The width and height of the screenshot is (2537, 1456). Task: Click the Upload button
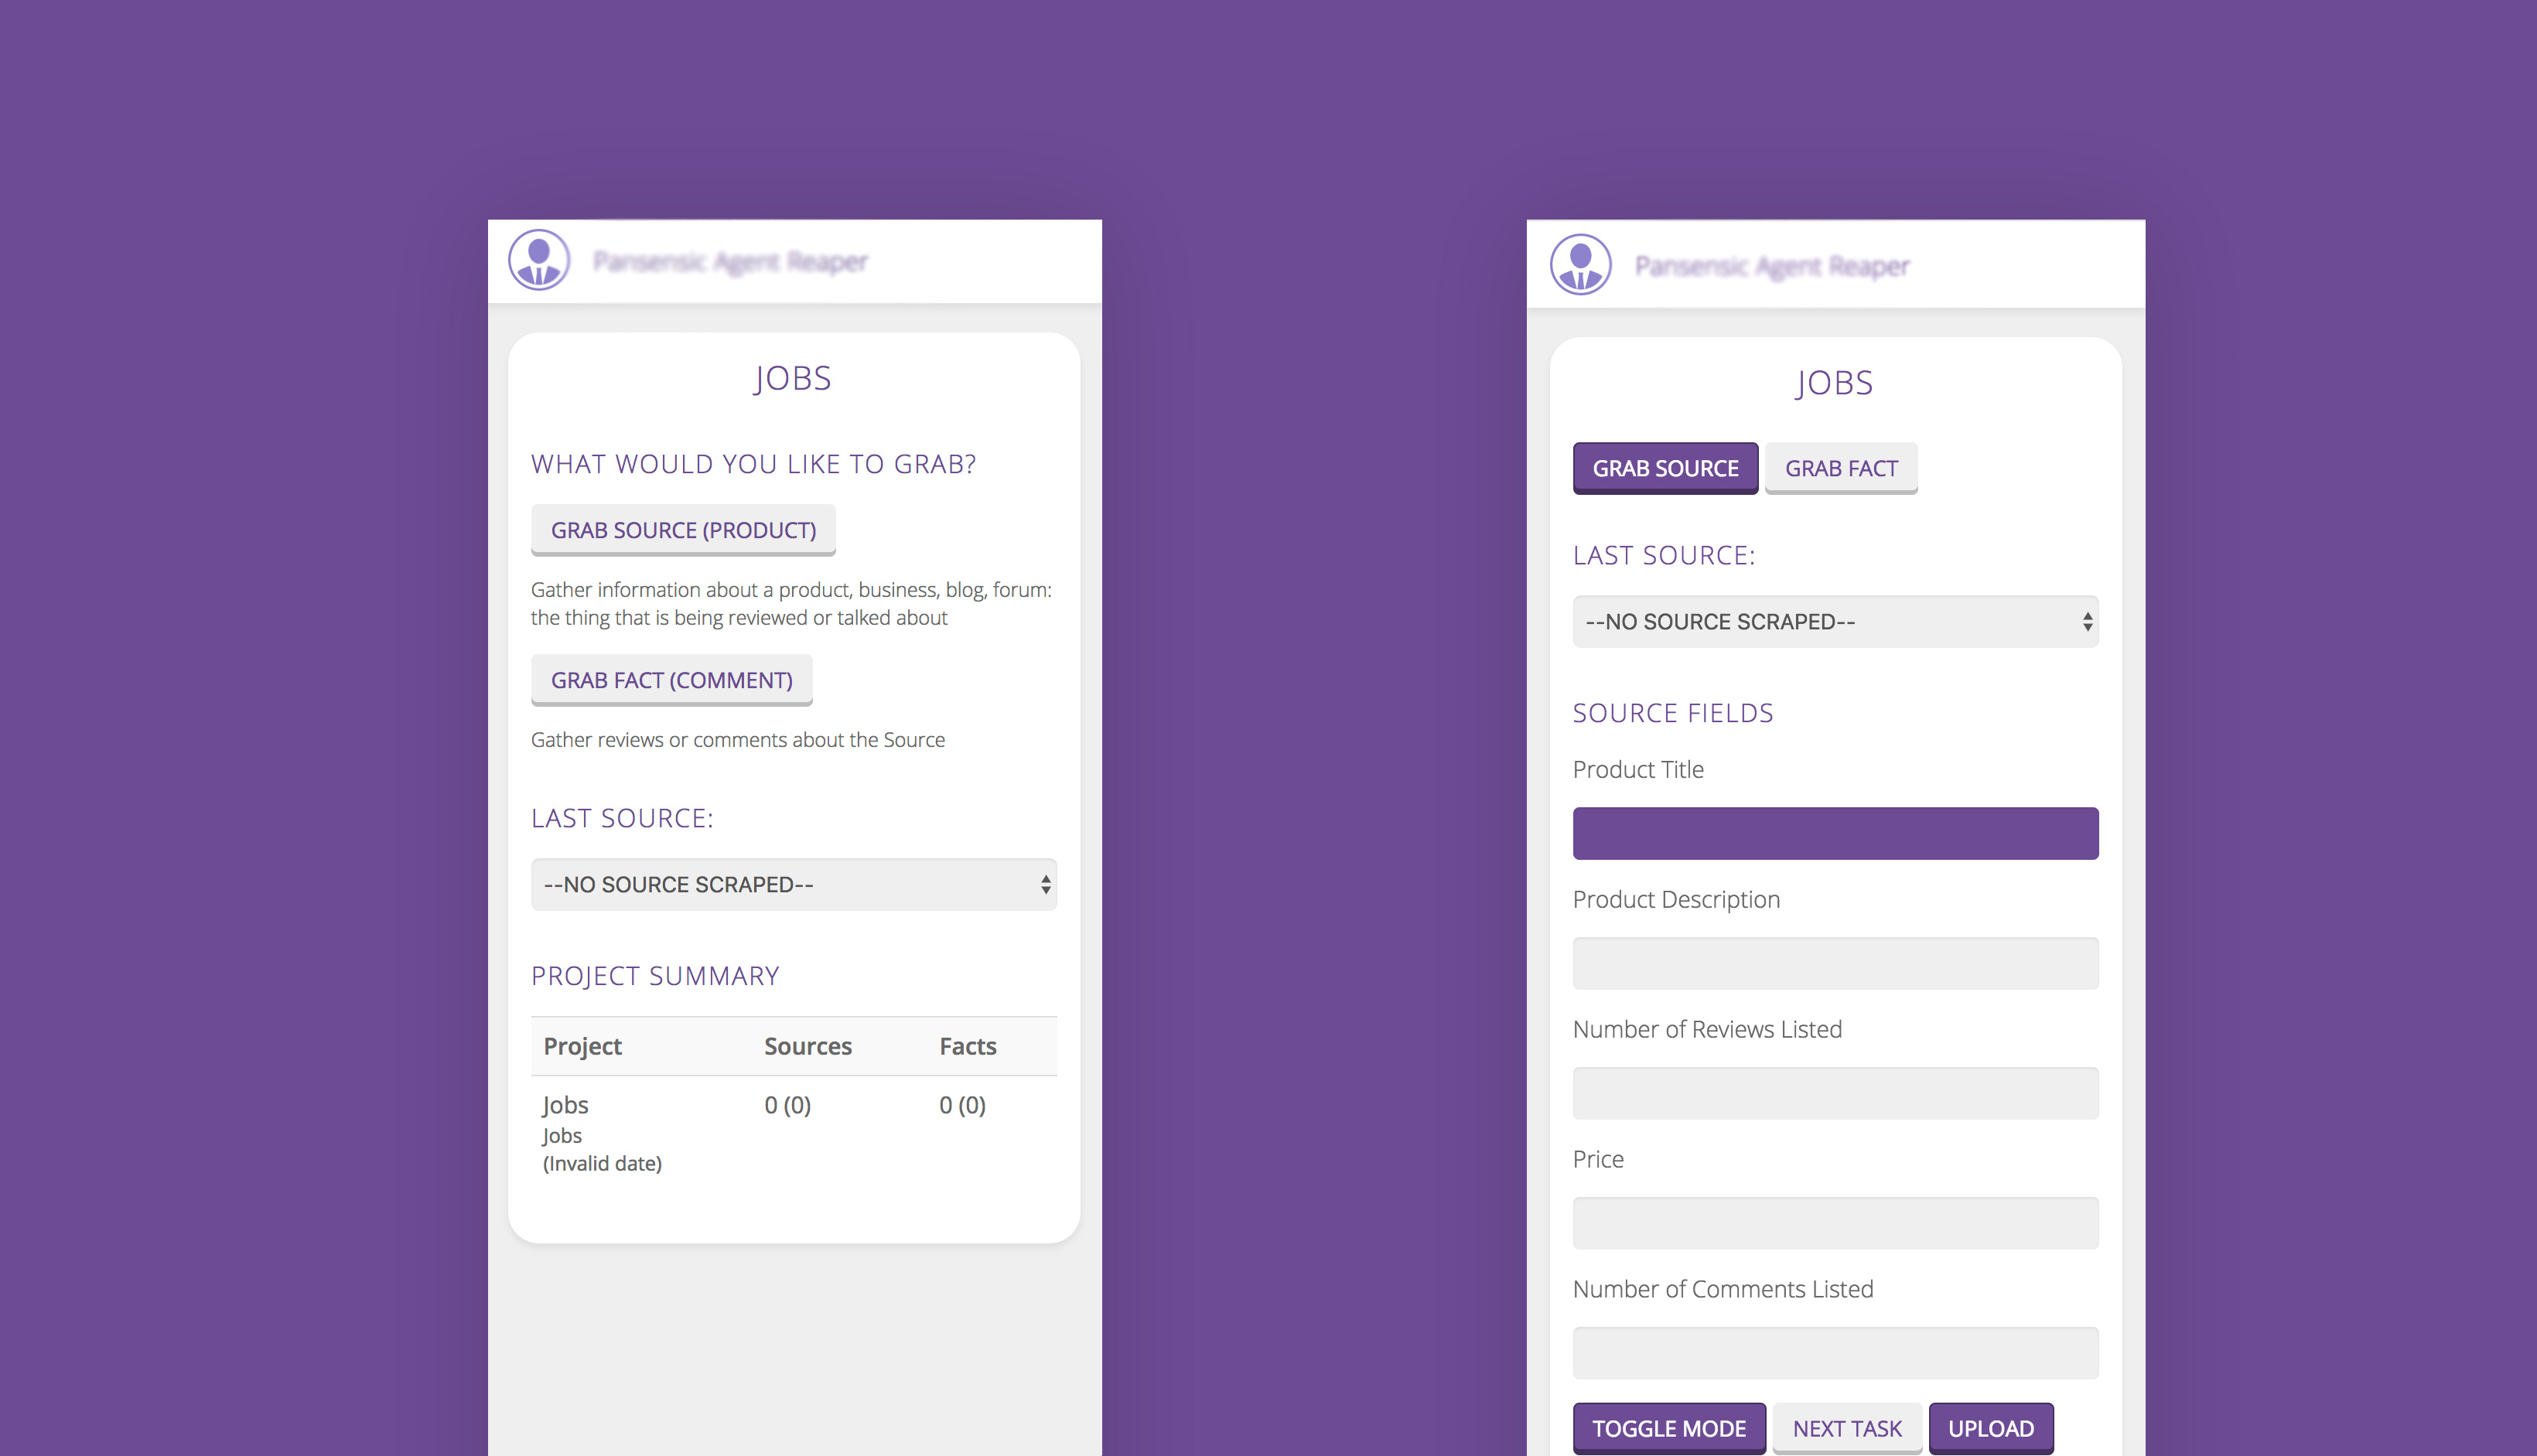[1991, 1428]
